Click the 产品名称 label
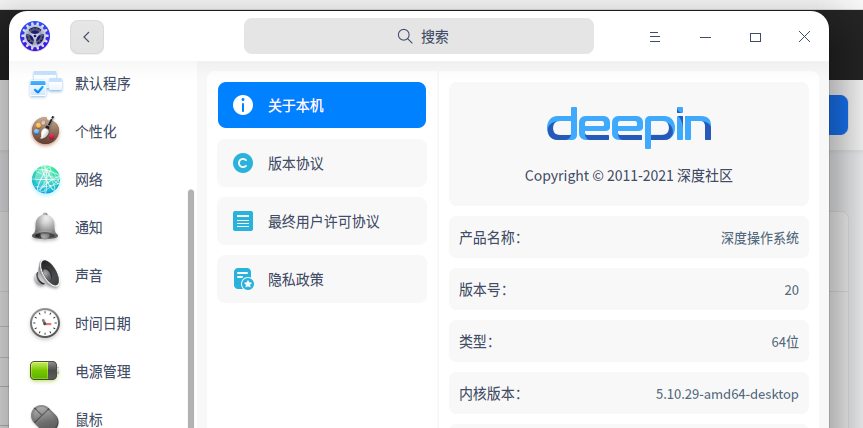The width and height of the screenshot is (863, 428). (489, 238)
